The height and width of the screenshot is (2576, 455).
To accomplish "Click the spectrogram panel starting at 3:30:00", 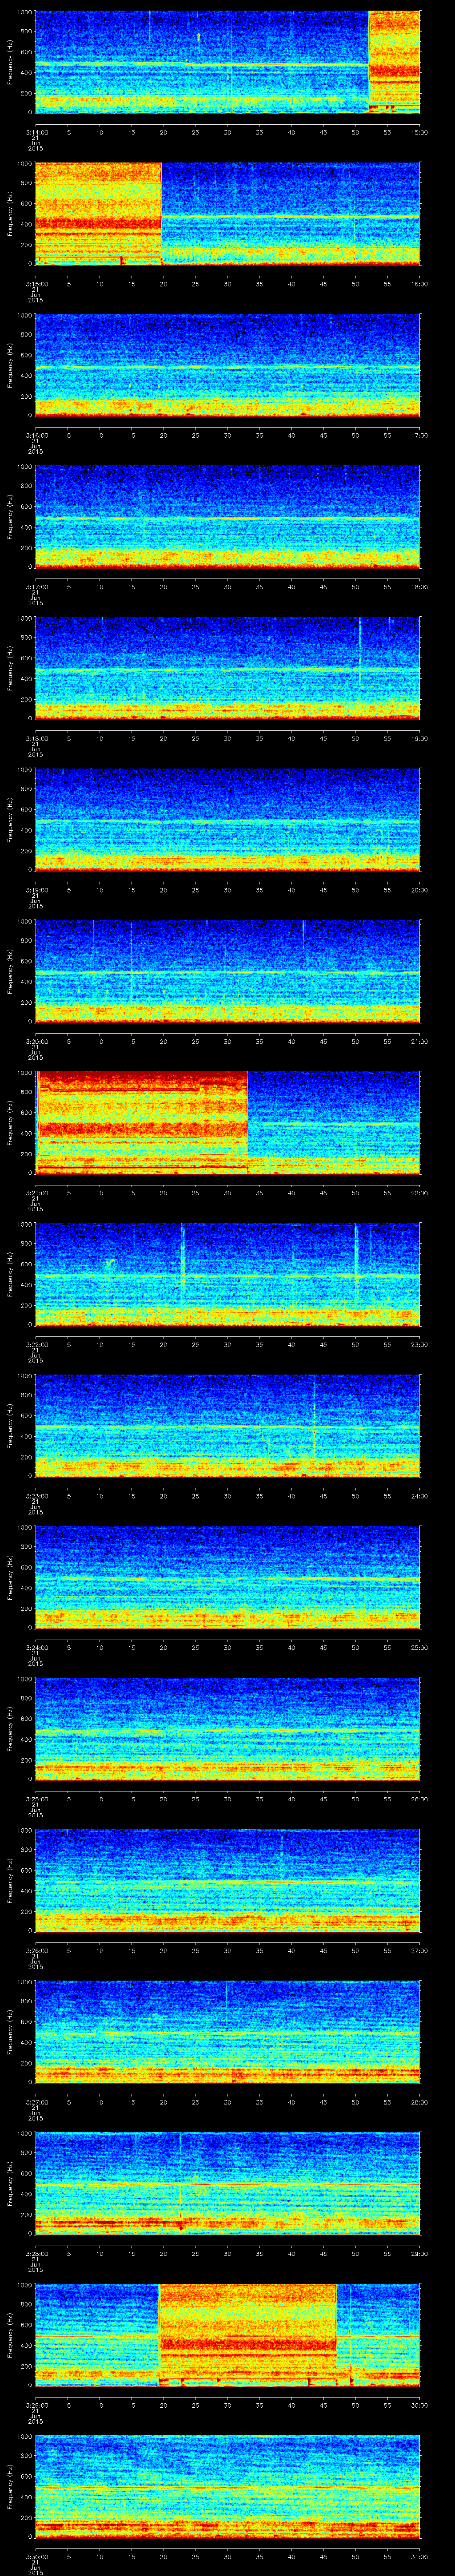I will pyautogui.click(x=227, y=2485).
